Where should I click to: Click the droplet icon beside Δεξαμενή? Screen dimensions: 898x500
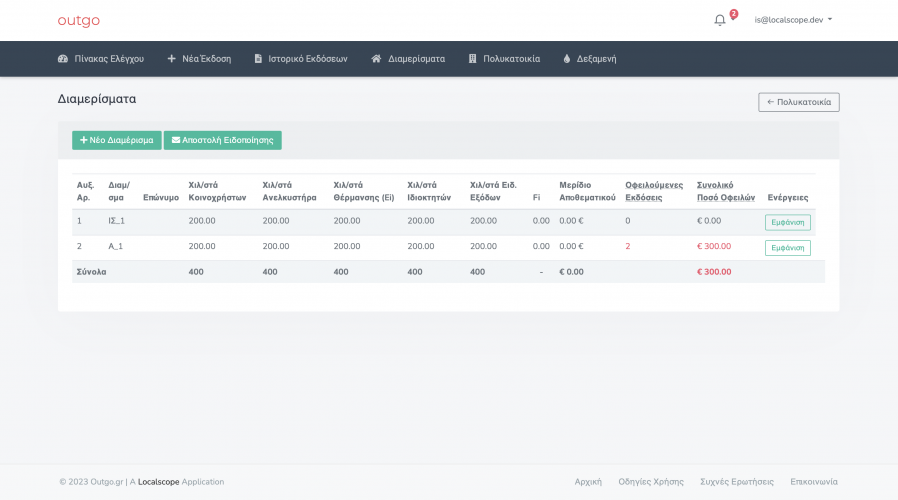(566, 58)
